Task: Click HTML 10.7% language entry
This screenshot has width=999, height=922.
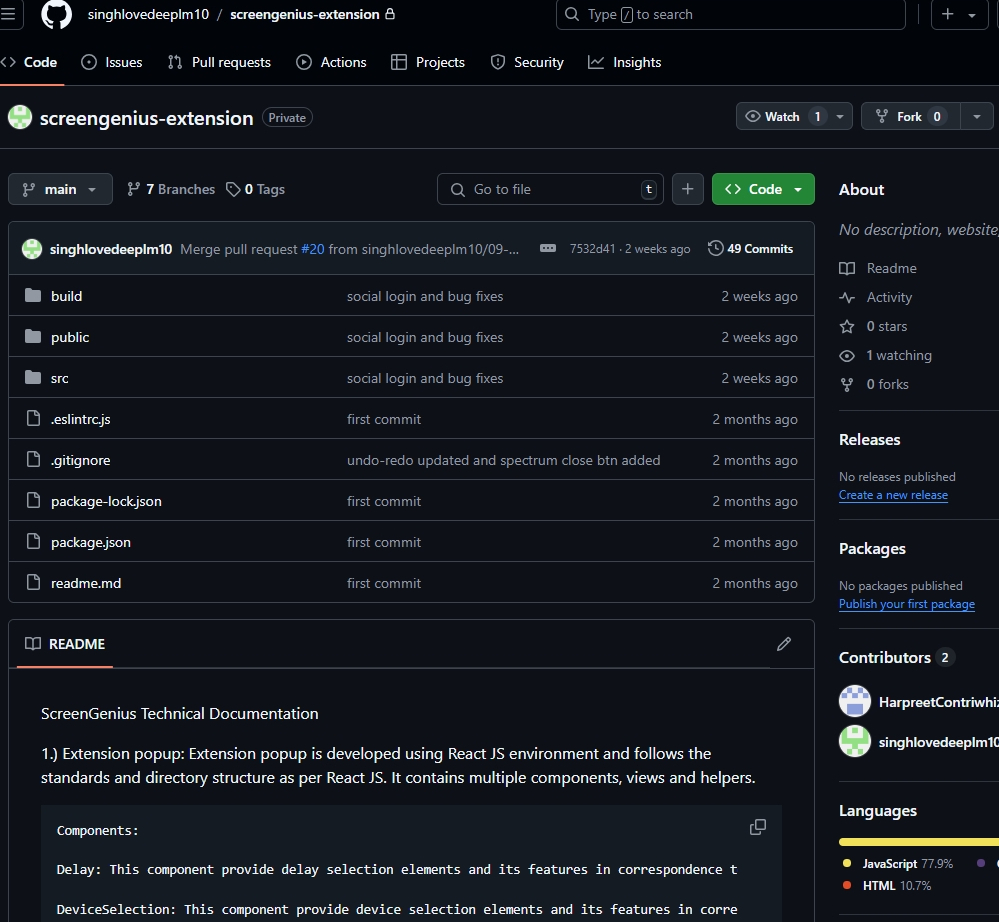Action: coord(887,886)
